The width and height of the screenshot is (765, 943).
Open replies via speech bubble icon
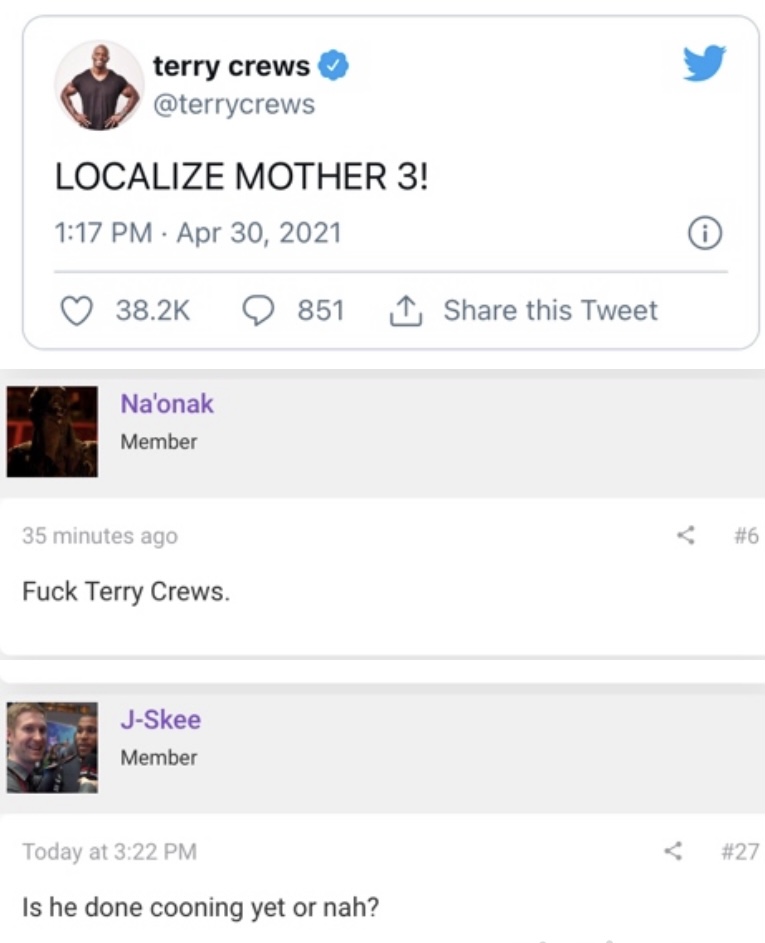[258, 311]
